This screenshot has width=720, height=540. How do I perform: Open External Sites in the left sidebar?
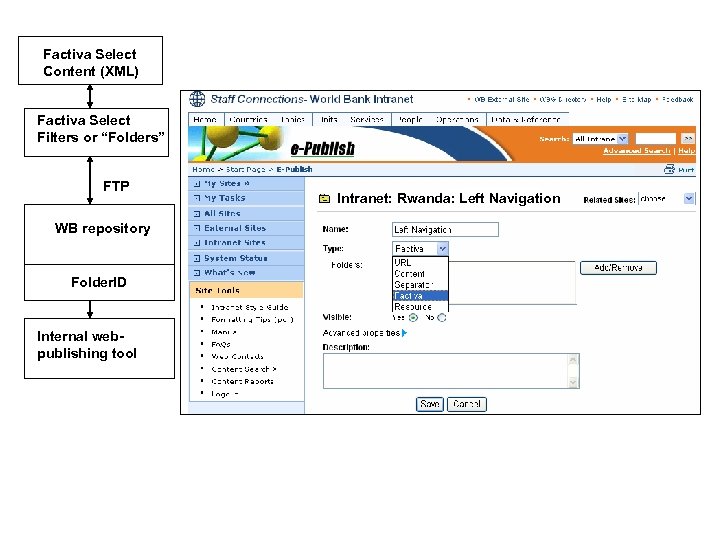point(235,228)
